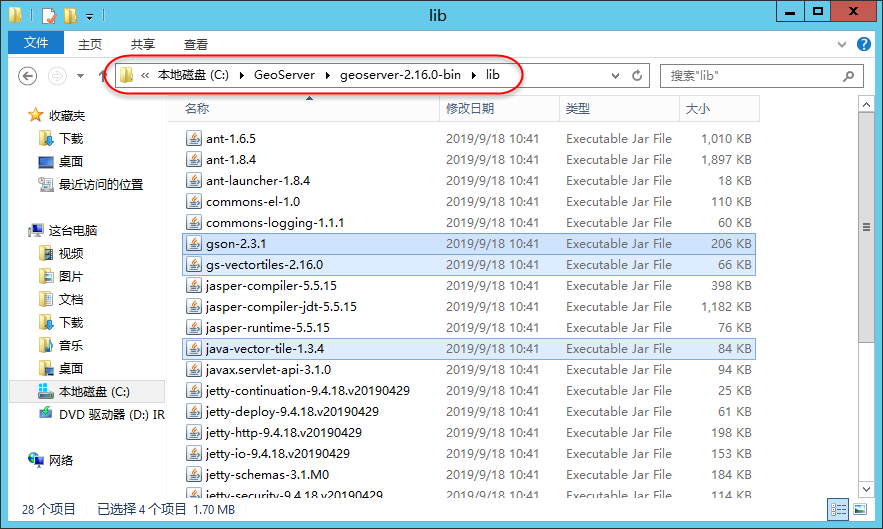Viewport: 883px width, 529px height.
Task: Switch to the 共享 ribbon tab
Action: tap(142, 44)
